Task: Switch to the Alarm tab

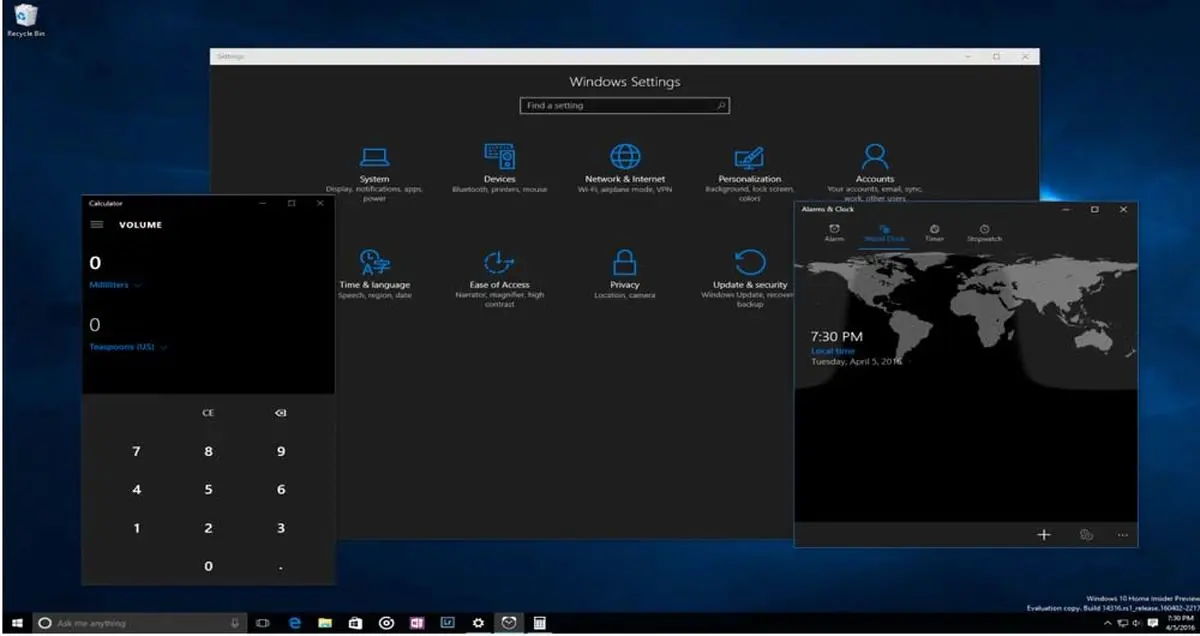Action: (834, 233)
